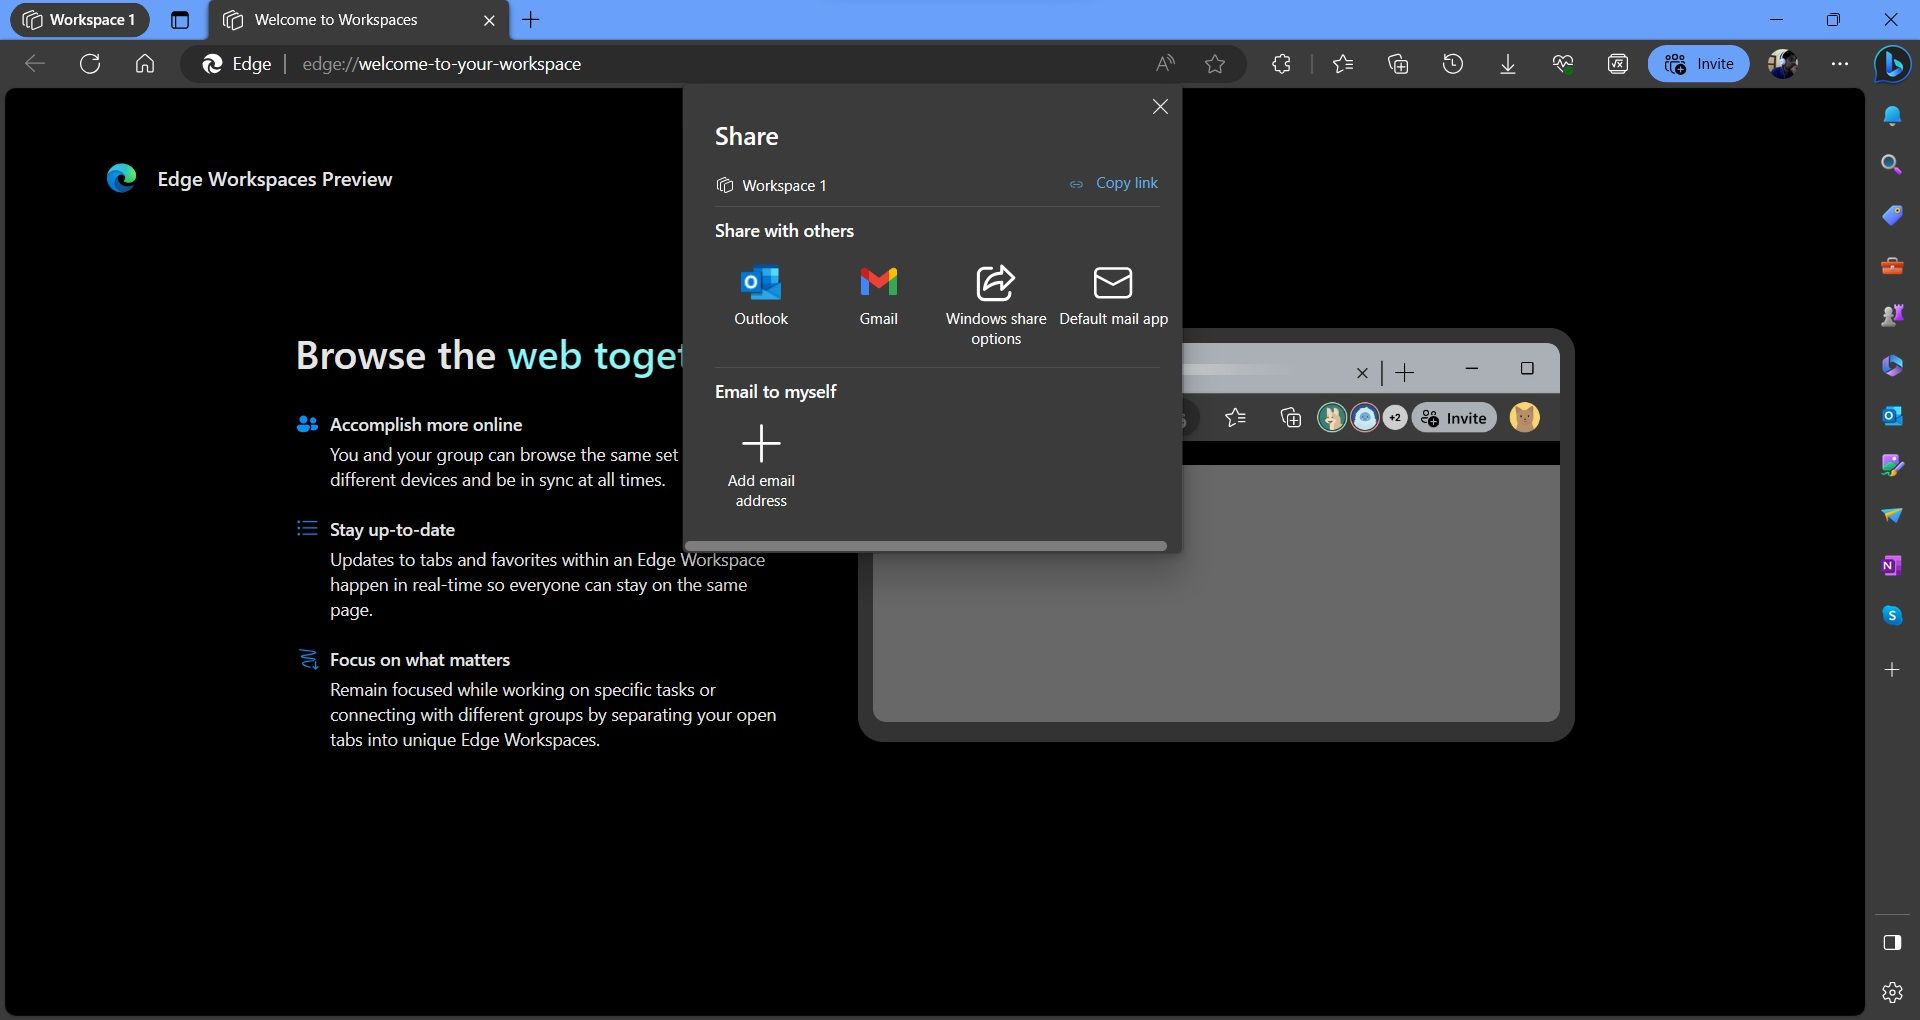Screen dimensions: 1920x1020
Task: Open Browser essentials from the toolbar
Action: click(1562, 63)
